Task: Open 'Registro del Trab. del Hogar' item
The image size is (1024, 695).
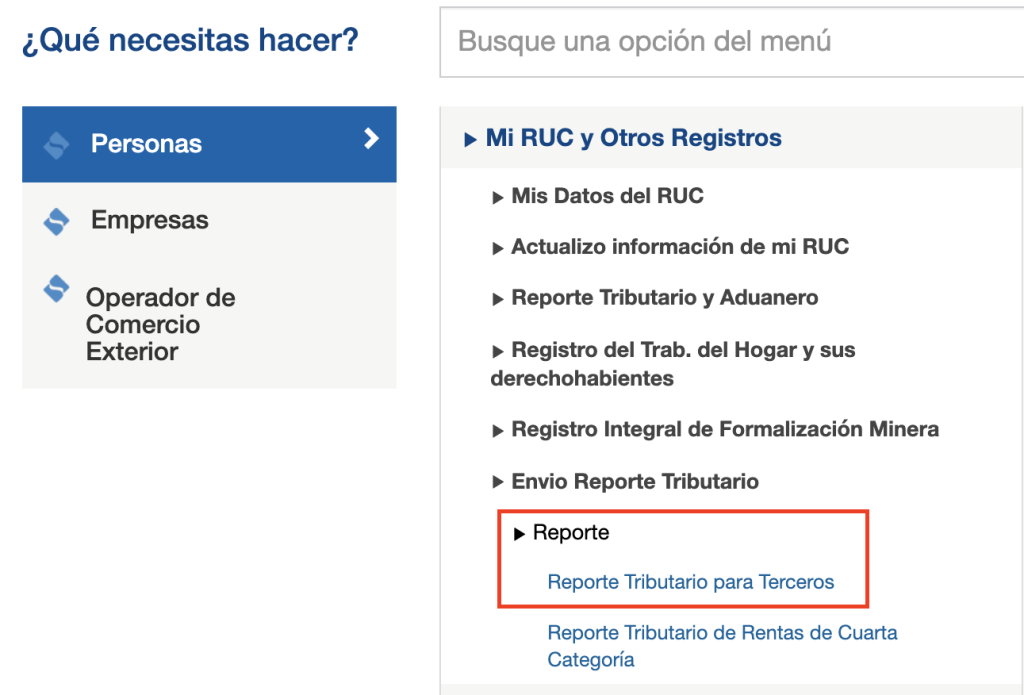Action: (682, 350)
